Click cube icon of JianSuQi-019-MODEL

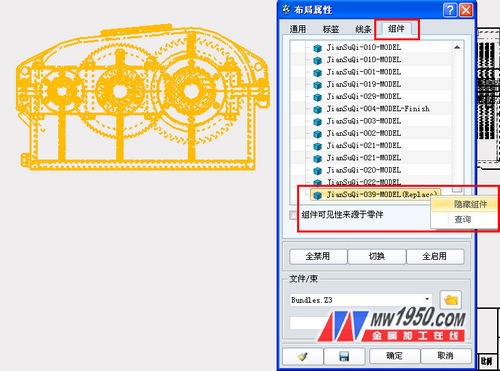[x=317, y=85]
